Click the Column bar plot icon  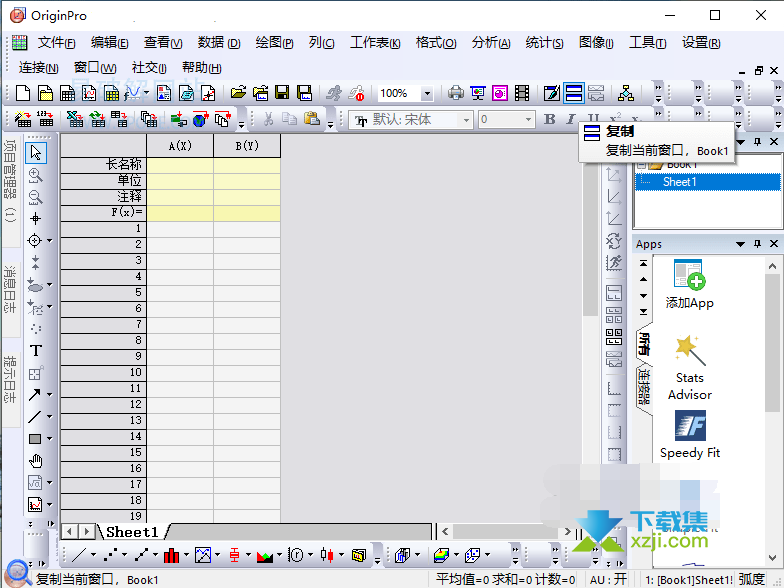171,555
